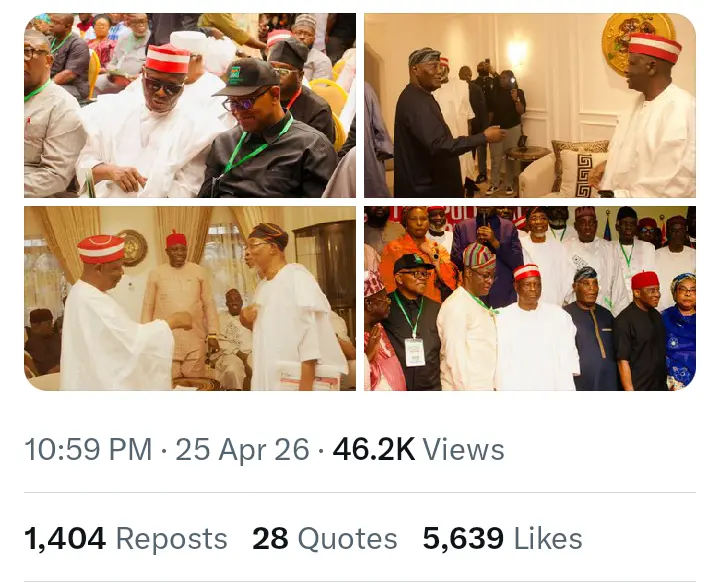Click the wall clock in bottom-left photo
Viewport: 719px width, 585px height.
[131, 247]
